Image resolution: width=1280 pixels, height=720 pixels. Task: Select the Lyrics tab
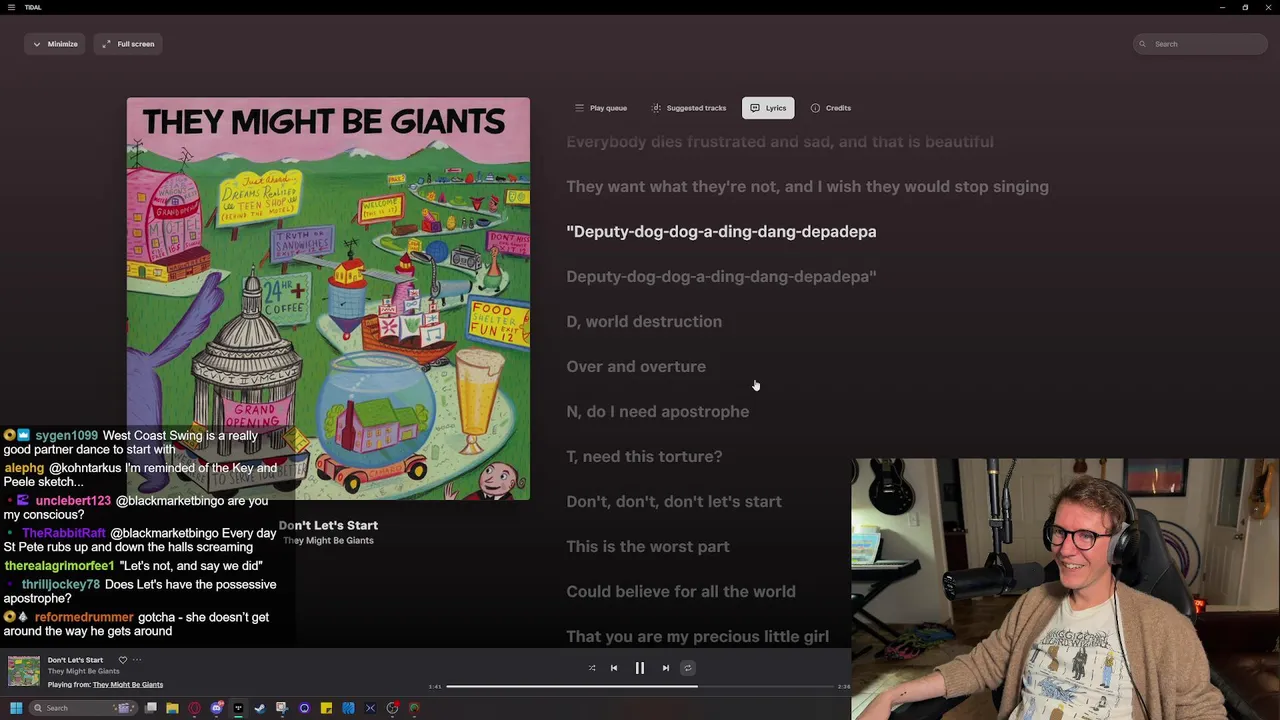[768, 108]
